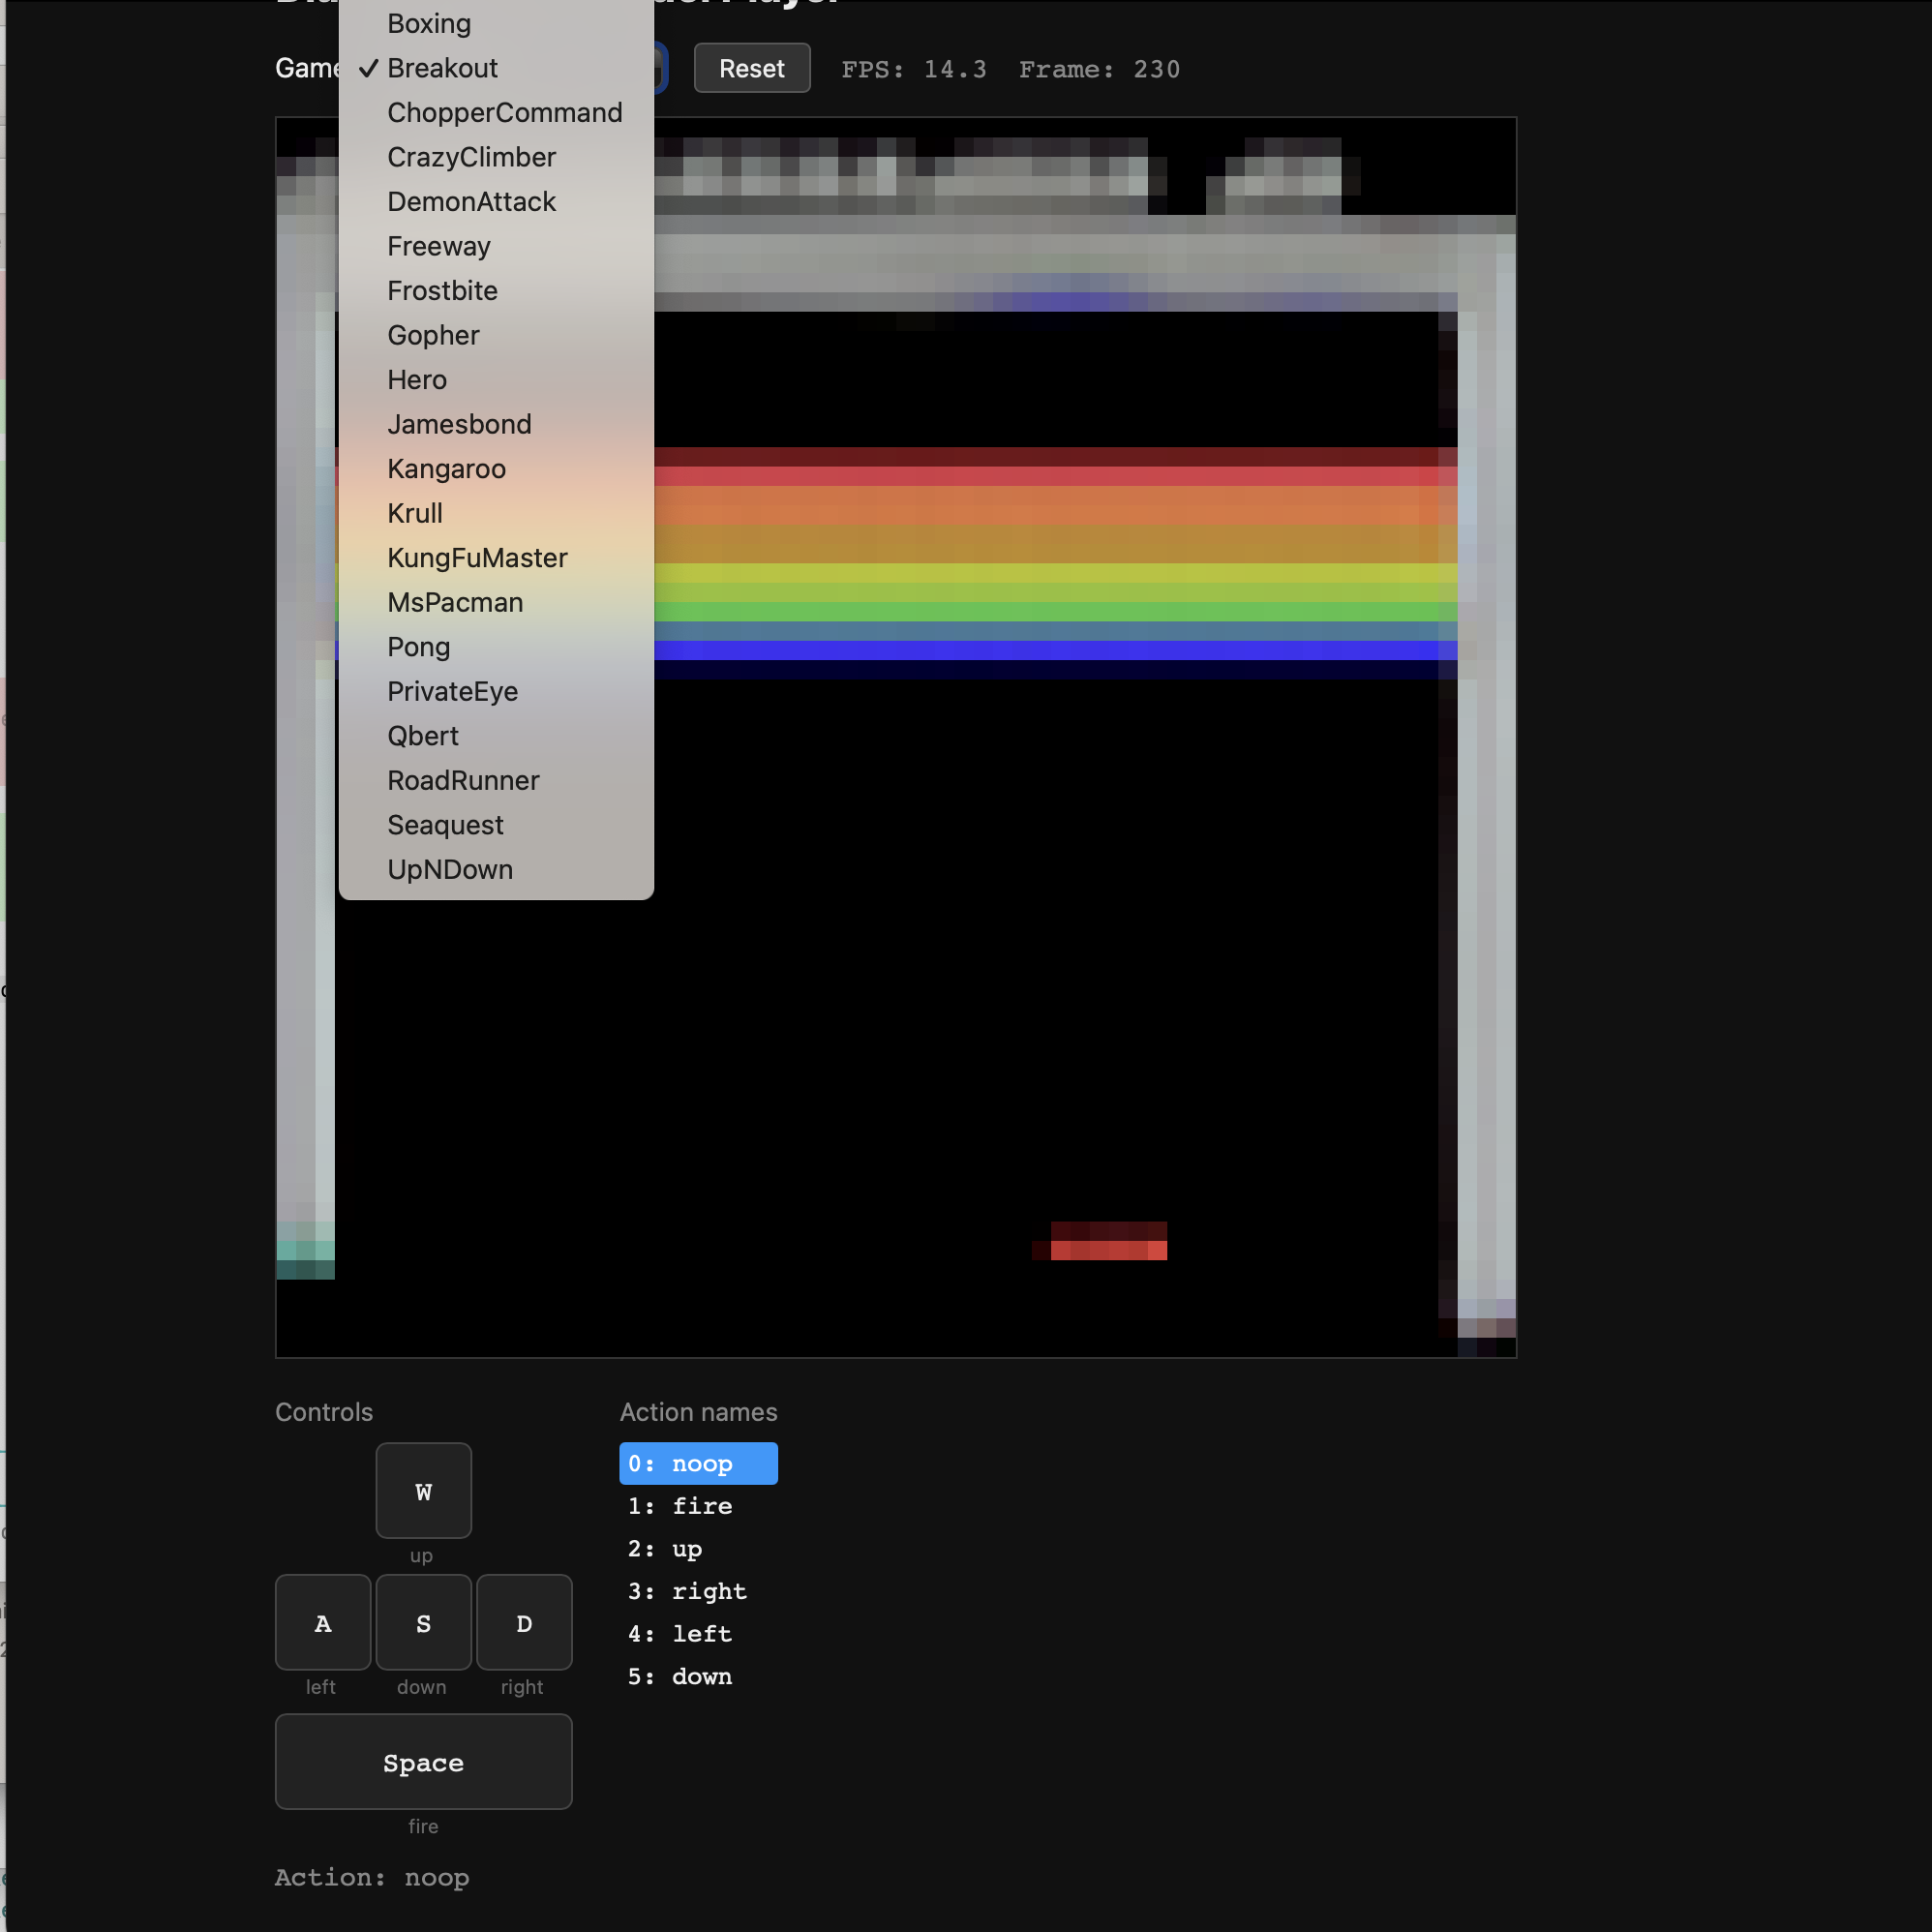Screen dimensions: 1932x1932
Task: Select Qbert from the list
Action: coord(496,736)
